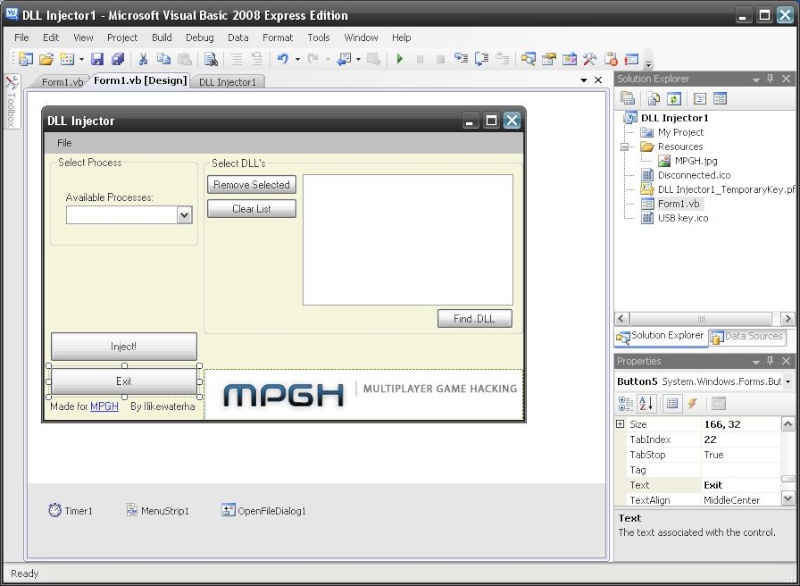Select the Timer1 component in tray
The width and height of the screenshot is (800, 586).
(x=70, y=511)
